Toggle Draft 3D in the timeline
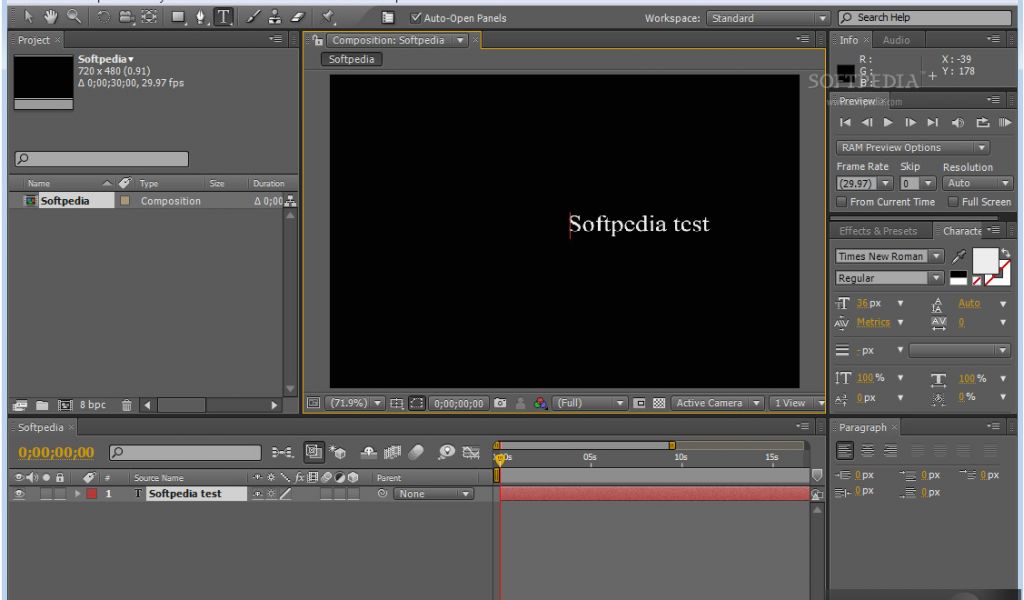Image resolution: width=1024 pixels, height=600 pixels. click(x=338, y=452)
